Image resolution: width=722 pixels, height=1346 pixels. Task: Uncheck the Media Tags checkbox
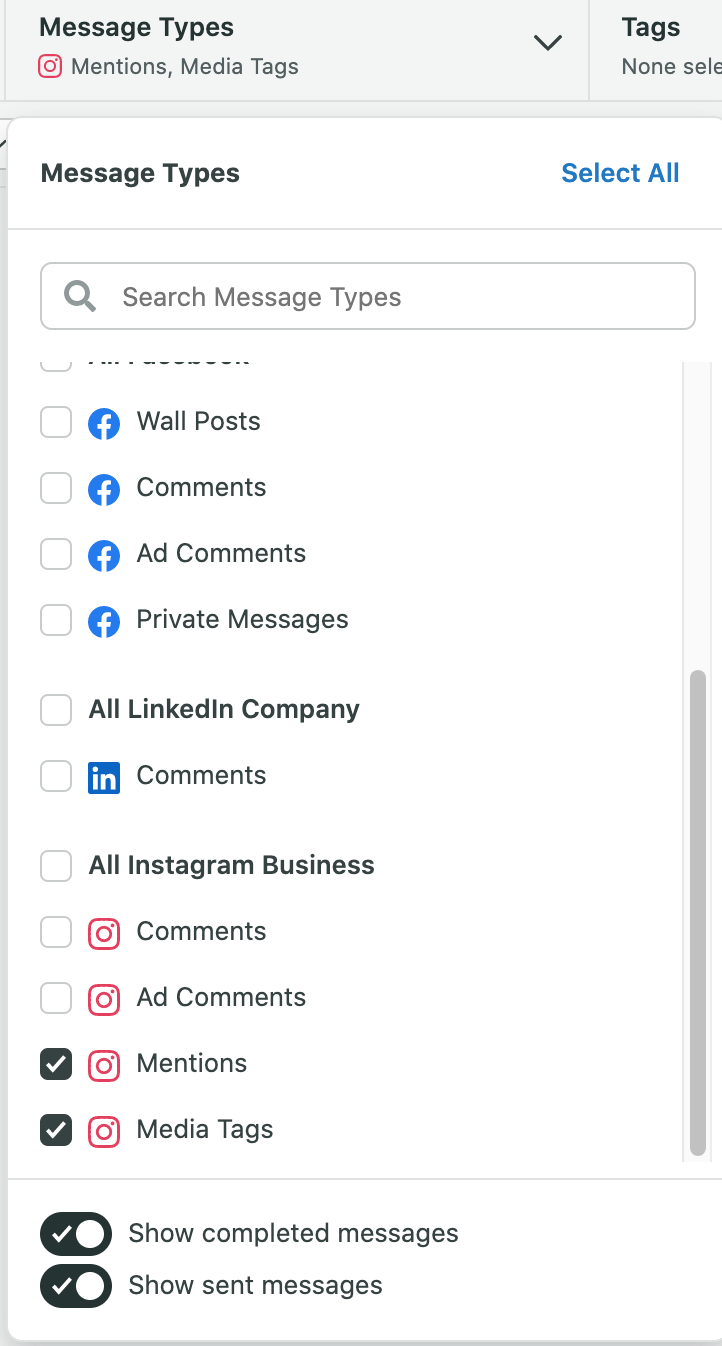tap(56, 1131)
